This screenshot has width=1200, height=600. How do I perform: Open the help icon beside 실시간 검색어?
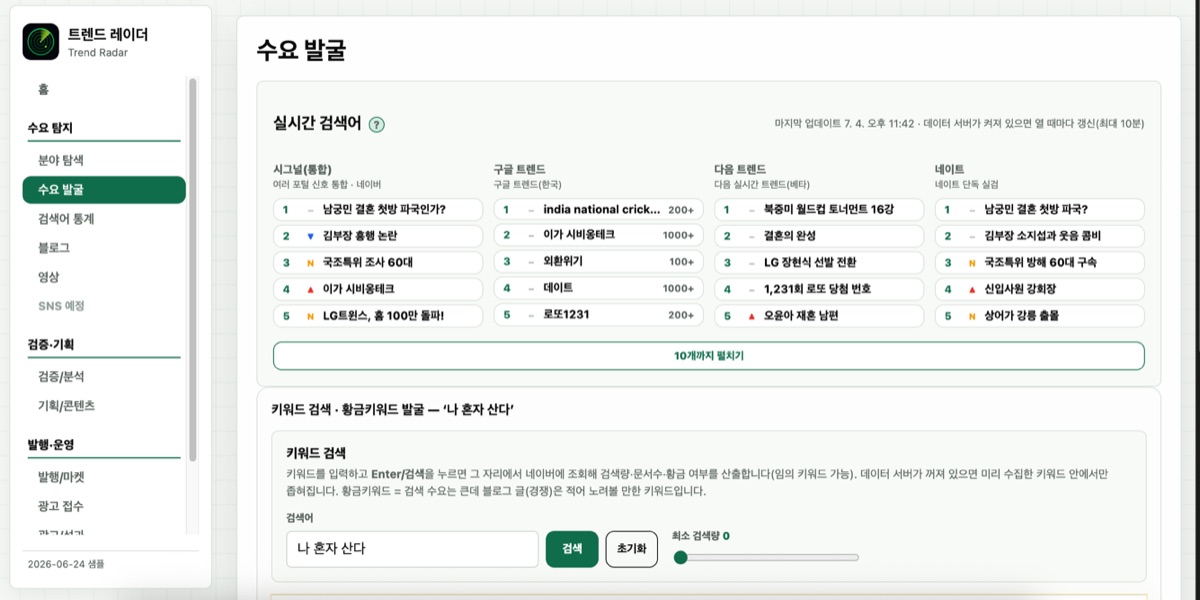pos(376,125)
